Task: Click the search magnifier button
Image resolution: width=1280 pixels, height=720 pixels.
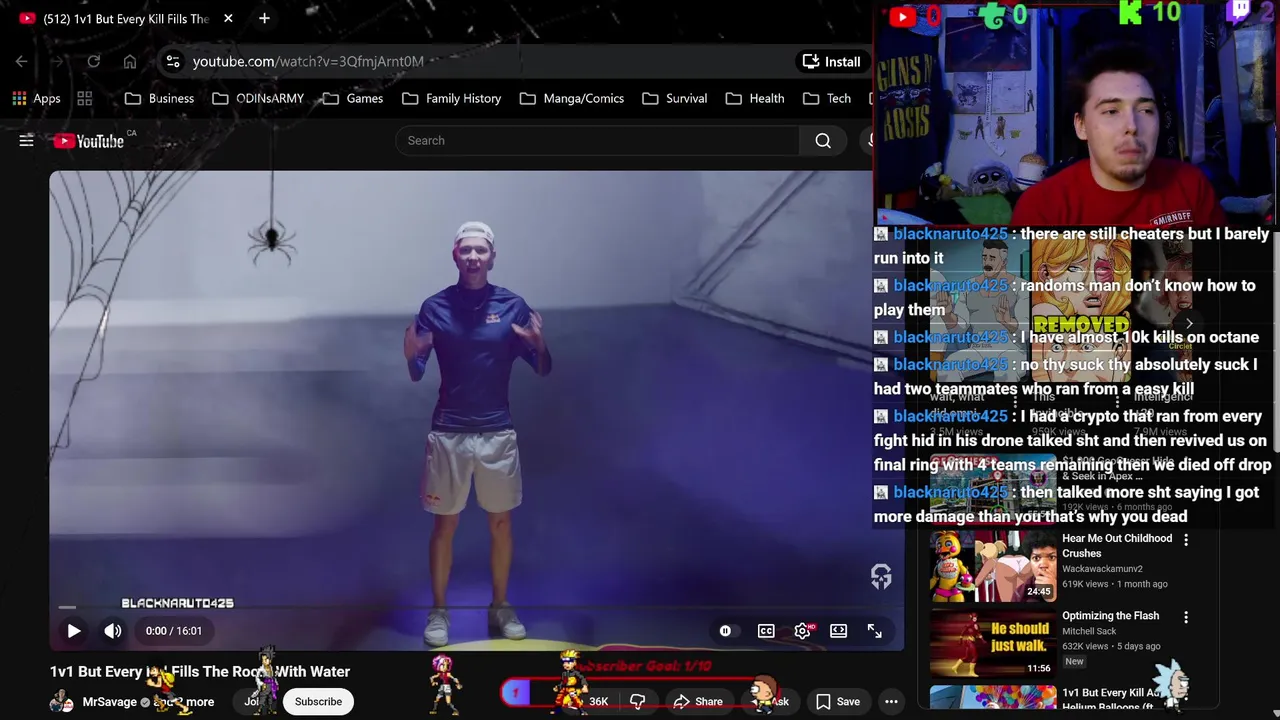Action: (823, 141)
